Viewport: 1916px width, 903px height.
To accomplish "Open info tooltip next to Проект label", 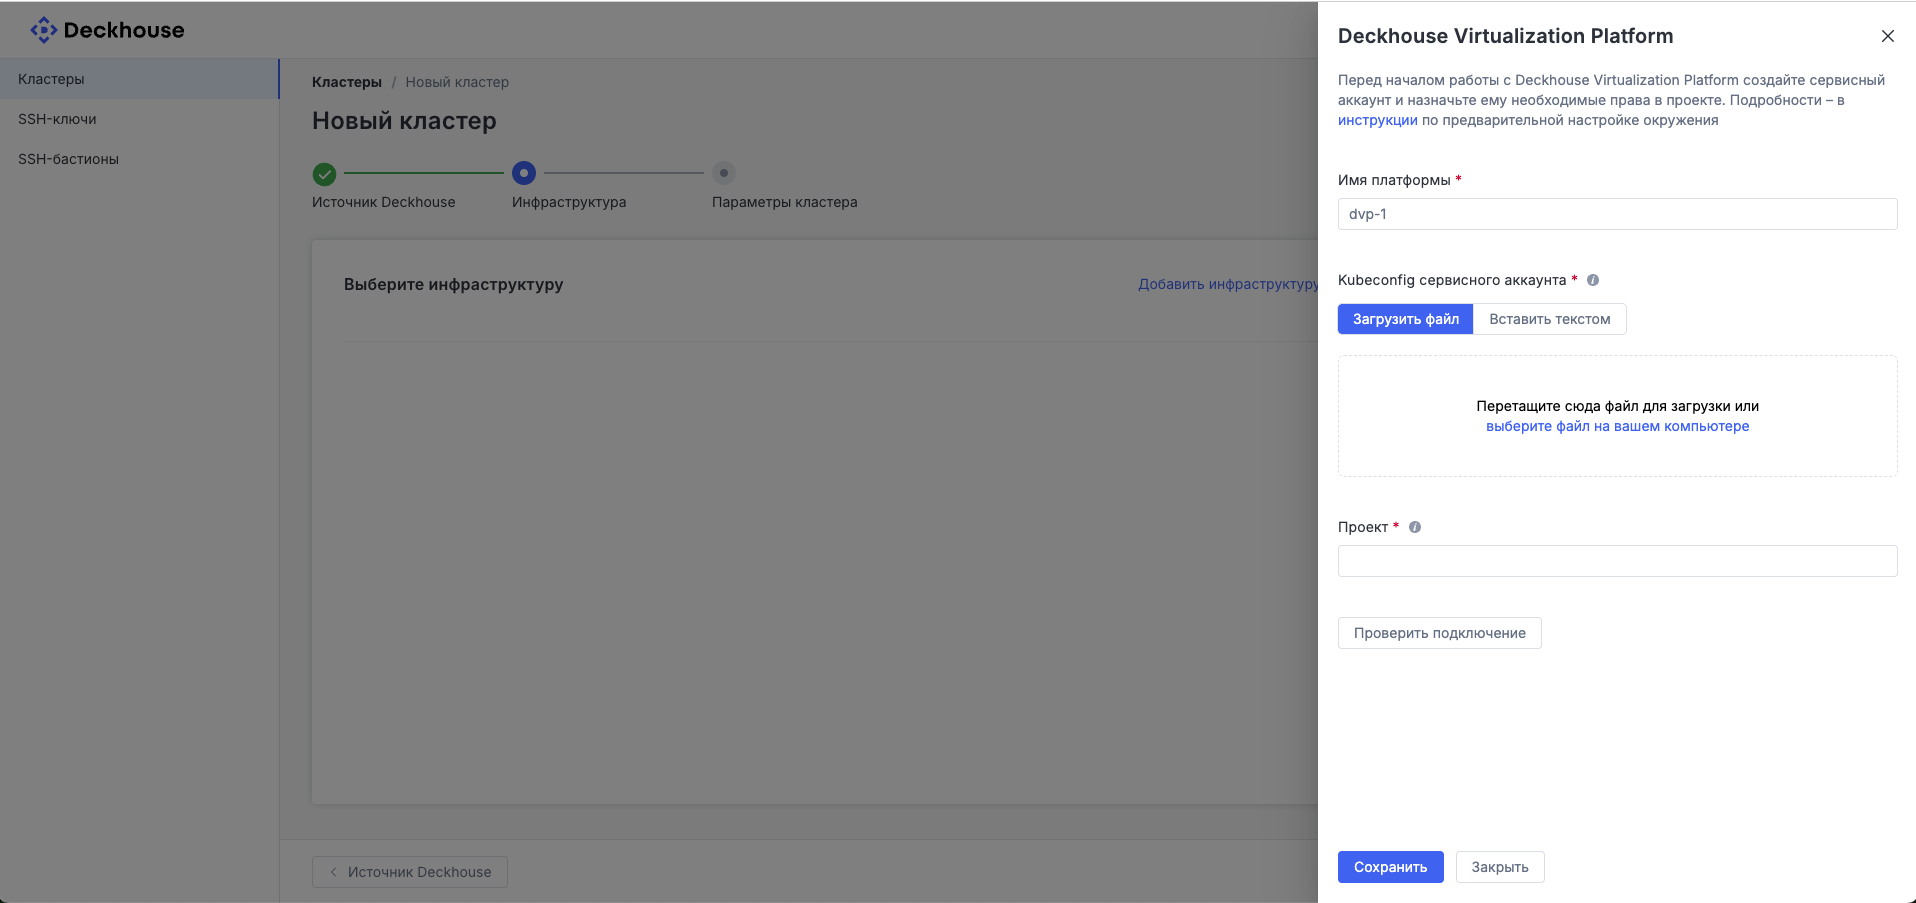I will coord(1415,527).
